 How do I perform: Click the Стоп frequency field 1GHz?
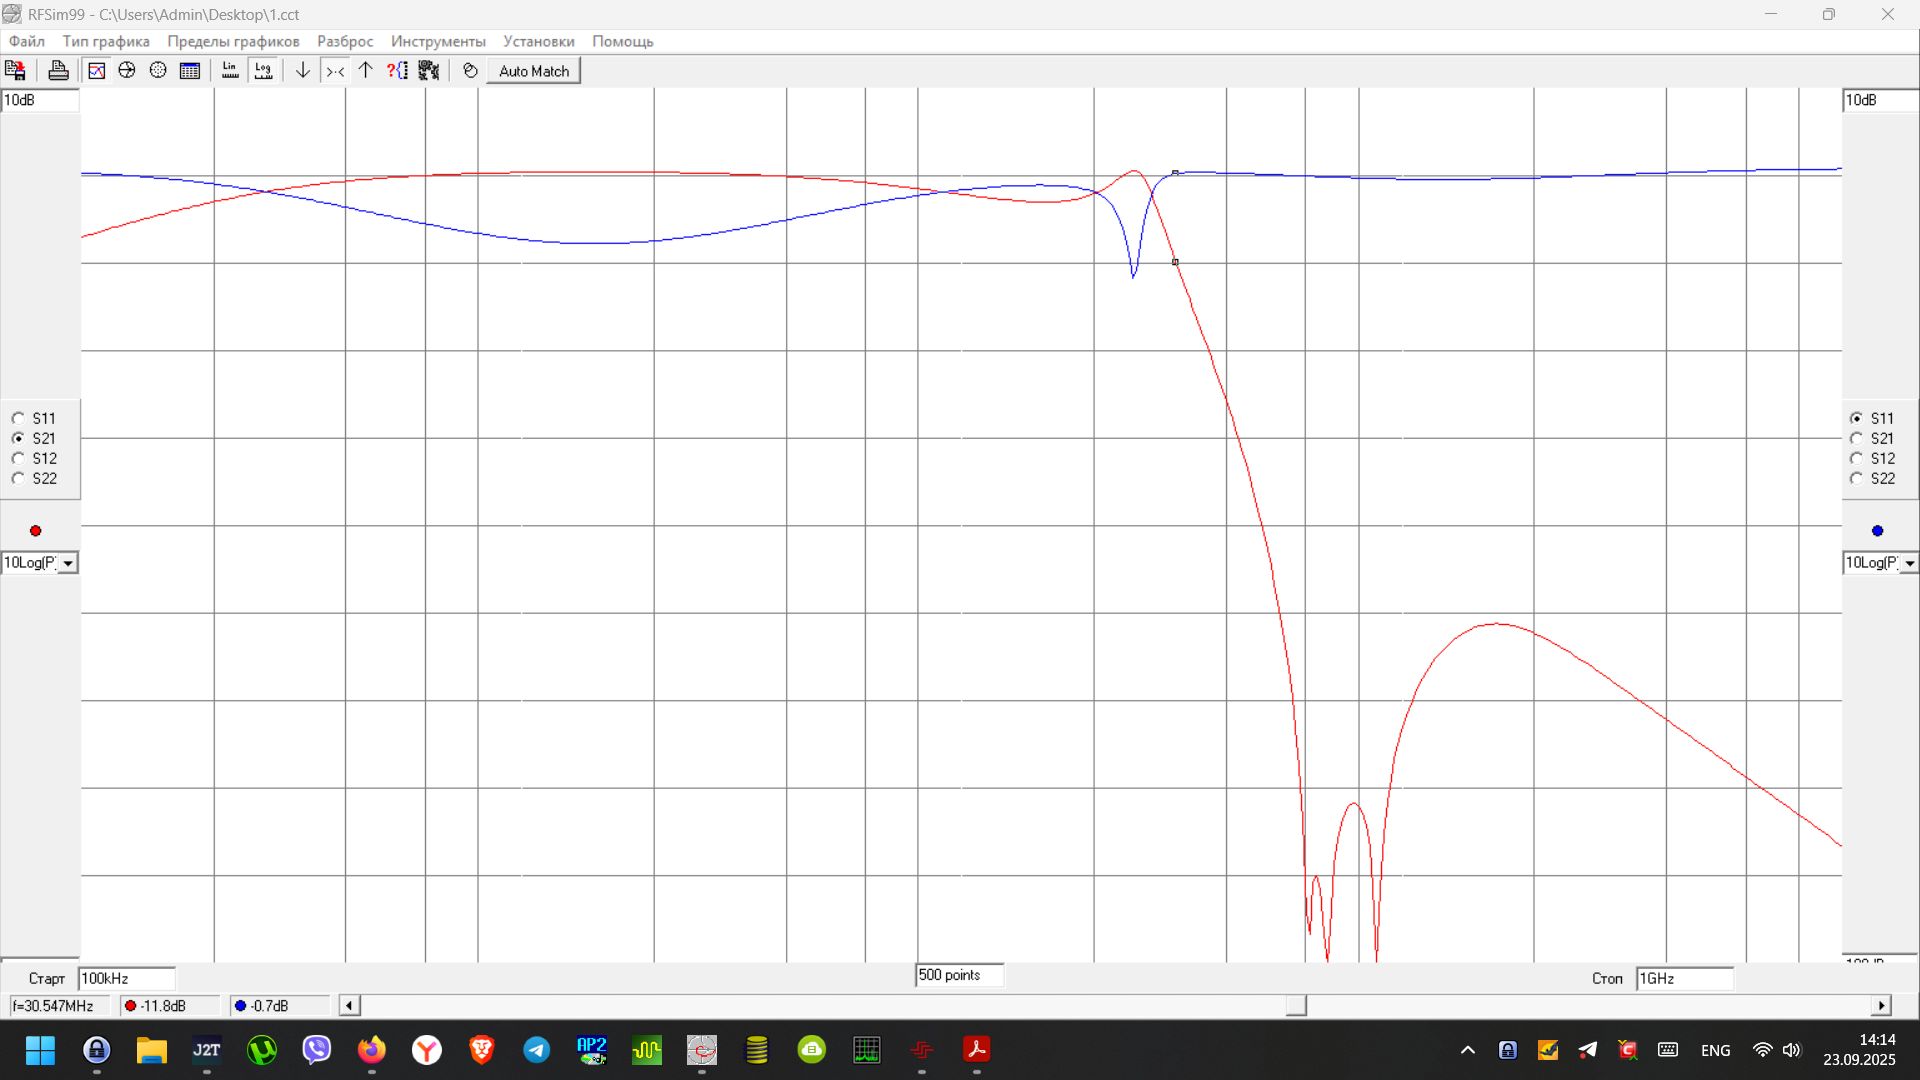tap(1683, 978)
